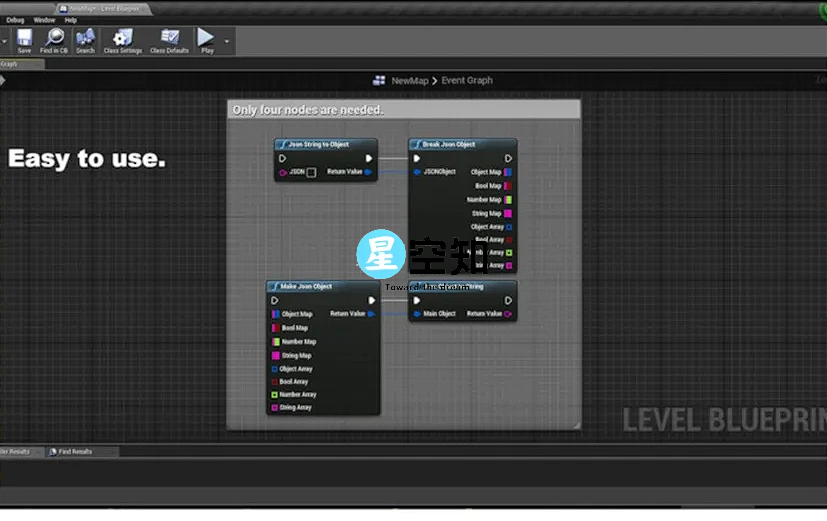Open the Debug menu

15,20
